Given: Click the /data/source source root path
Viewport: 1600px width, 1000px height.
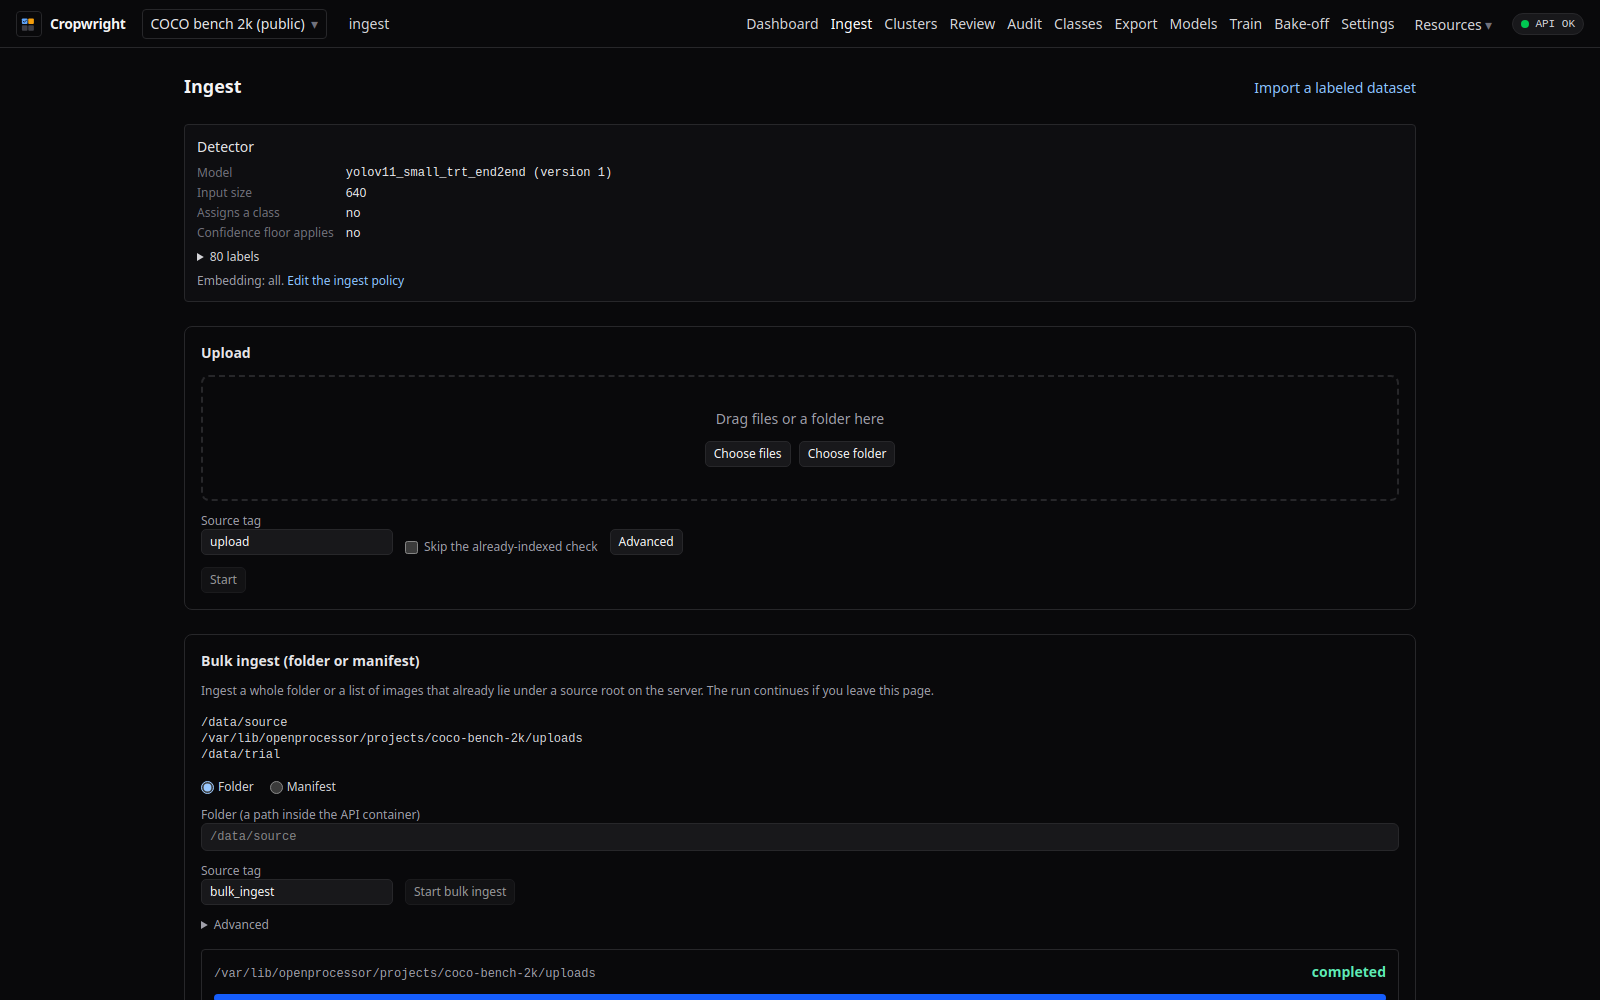Looking at the screenshot, I should click(x=244, y=722).
